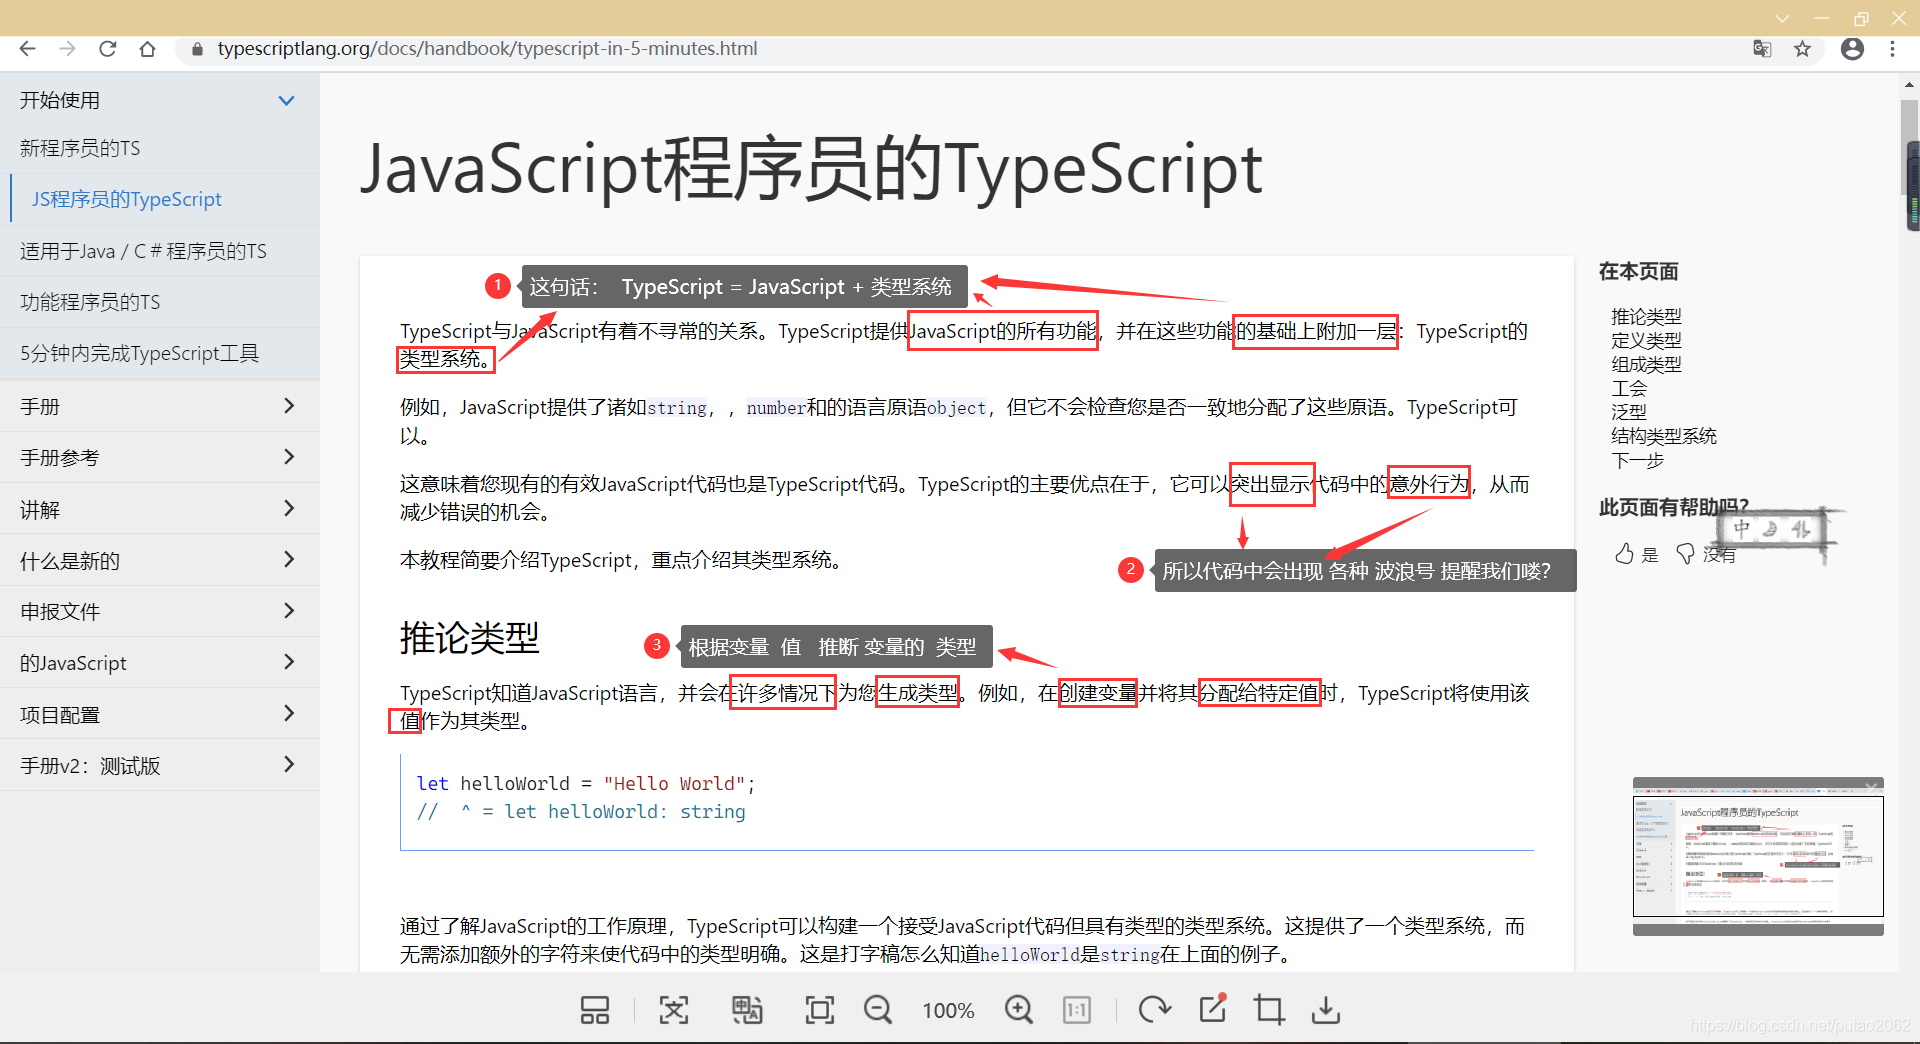Click the Google translate page icon

click(x=1762, y=48)
